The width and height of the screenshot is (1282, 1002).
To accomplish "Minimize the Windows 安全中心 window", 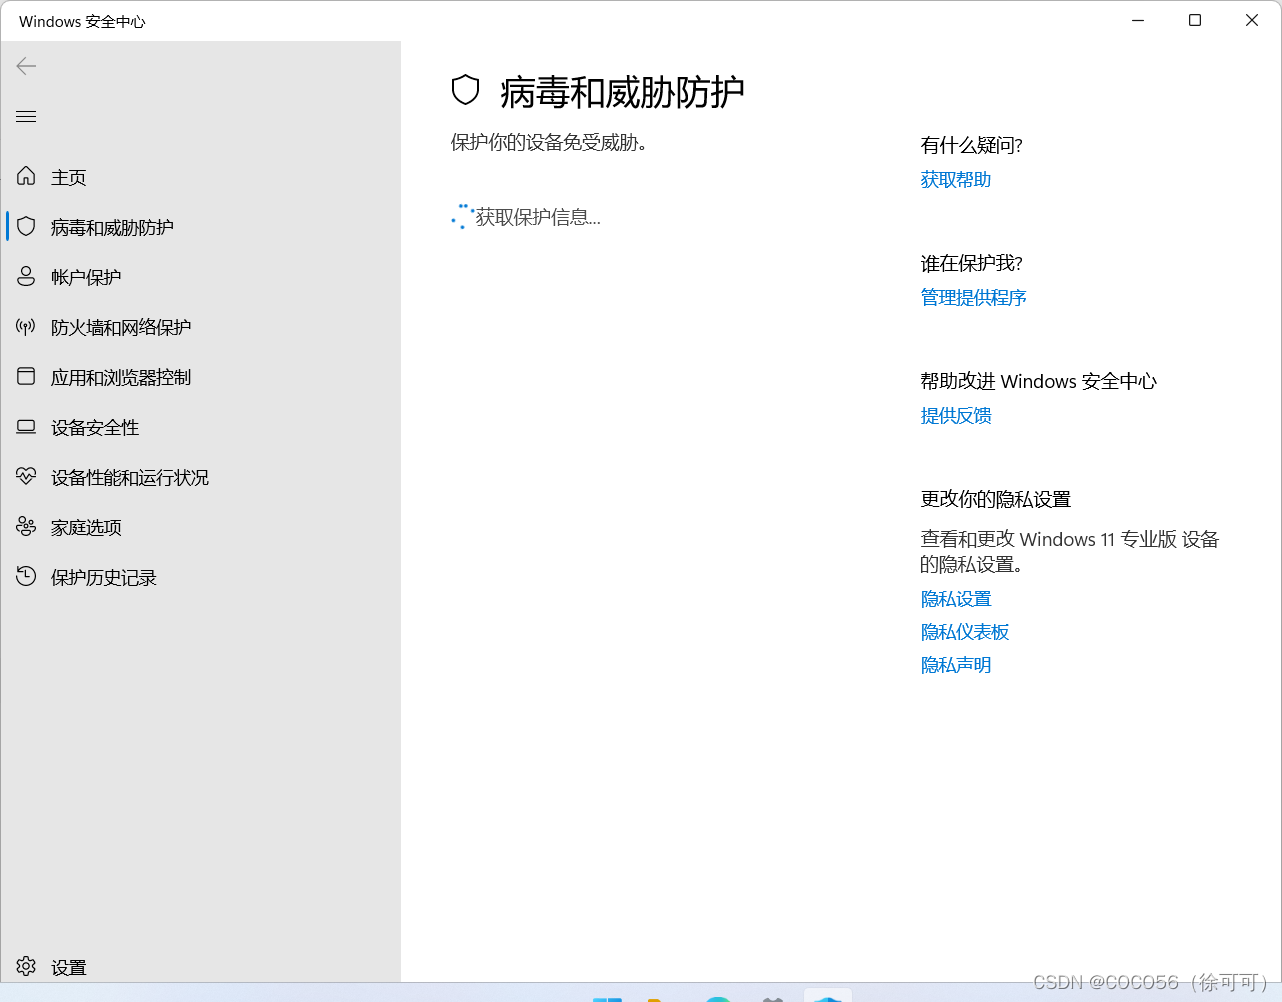I will (1138, 20).
